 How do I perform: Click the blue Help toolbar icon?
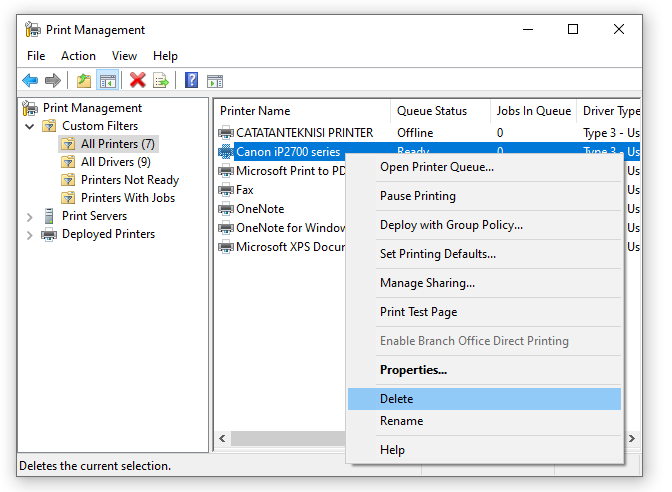point(191,81)
